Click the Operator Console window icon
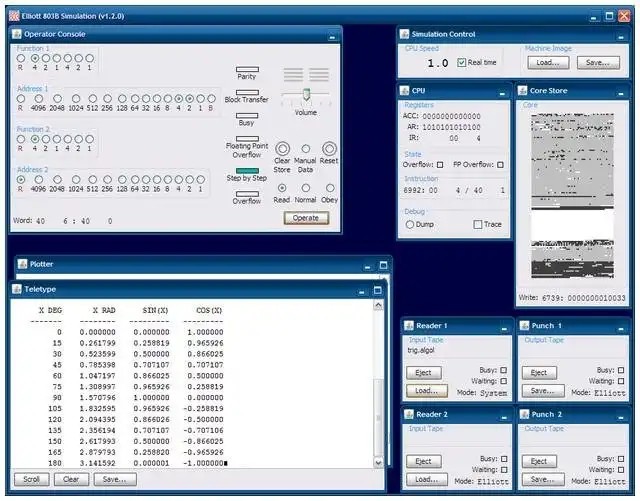The image size is (640, 501). click(x=17, y=34)
